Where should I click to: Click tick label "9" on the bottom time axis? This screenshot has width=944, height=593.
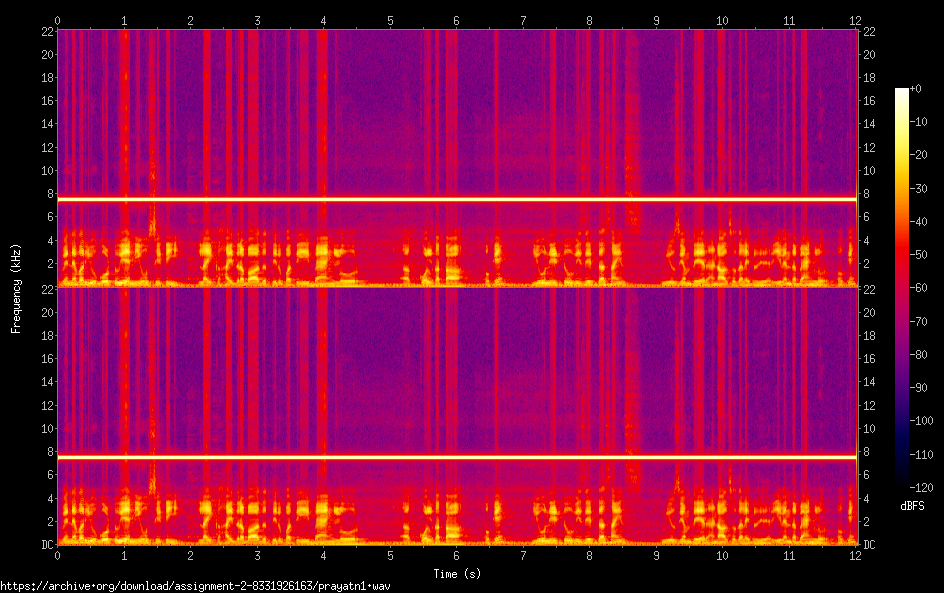pos(656,556)
